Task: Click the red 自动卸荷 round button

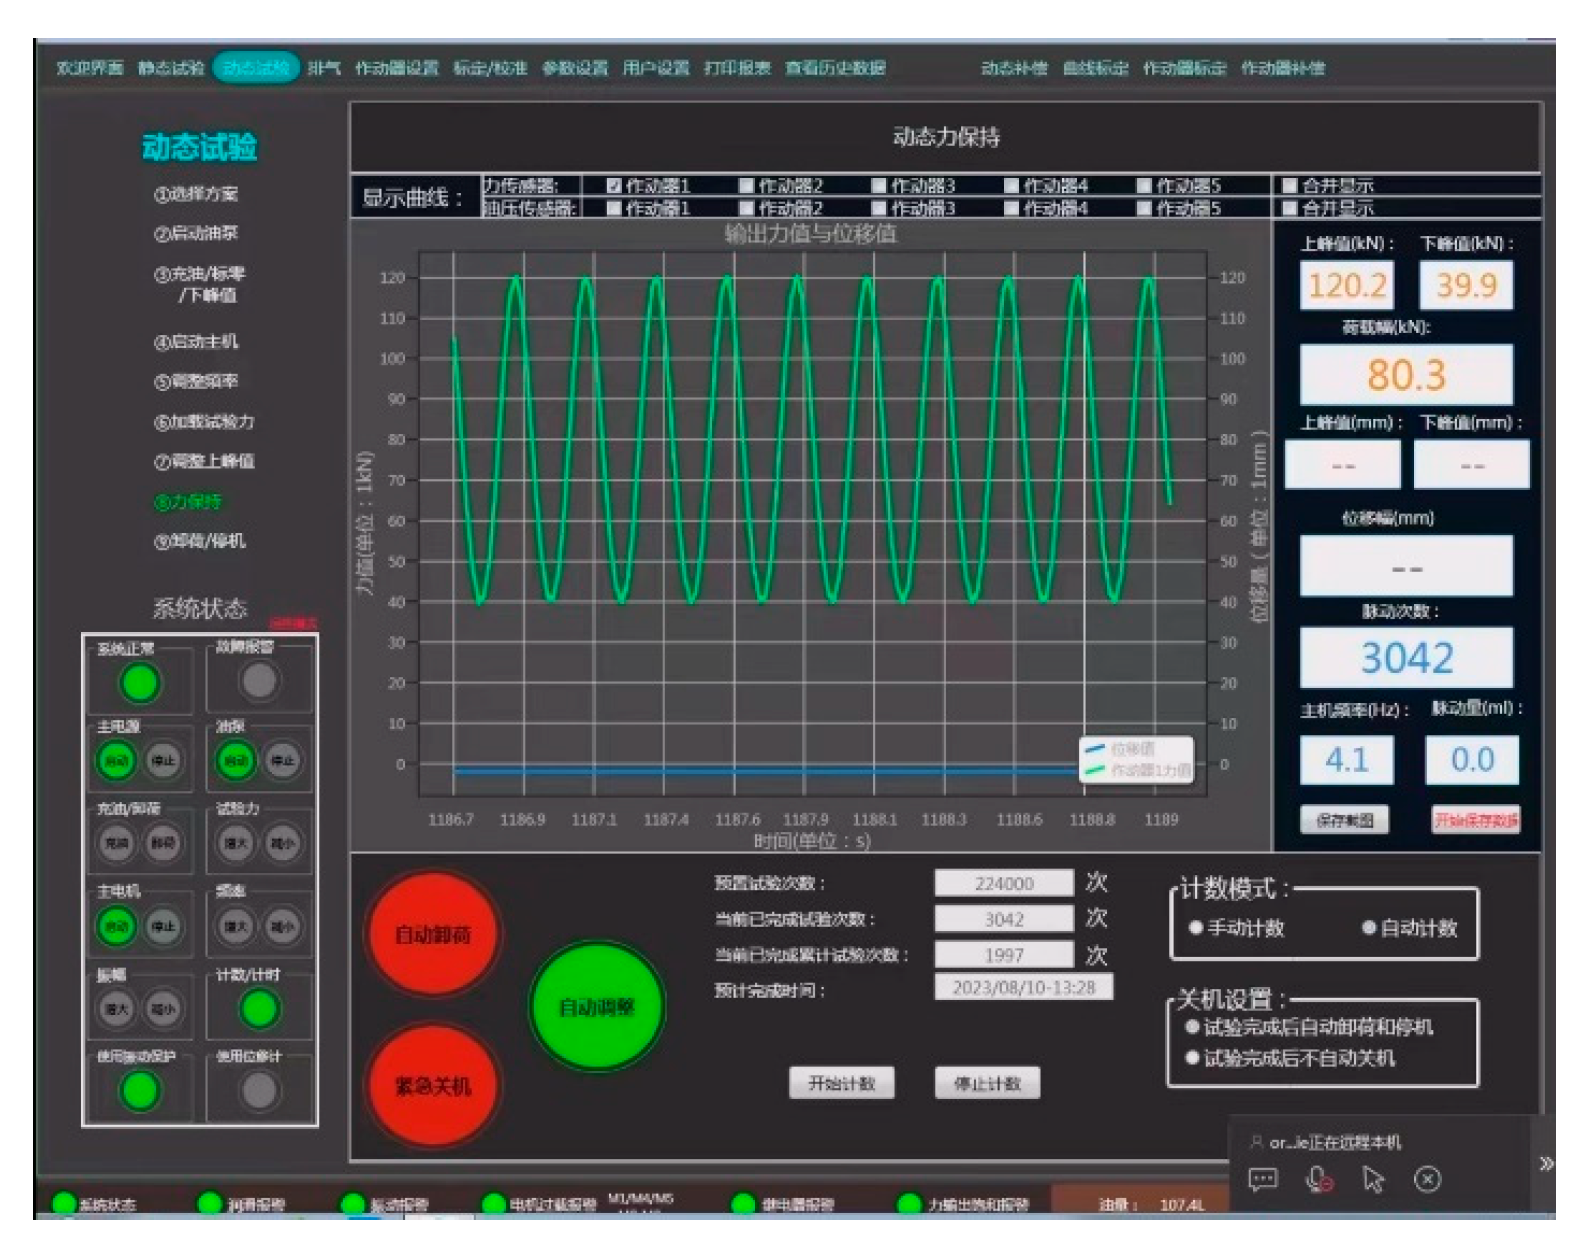Action: pos(432,934)
